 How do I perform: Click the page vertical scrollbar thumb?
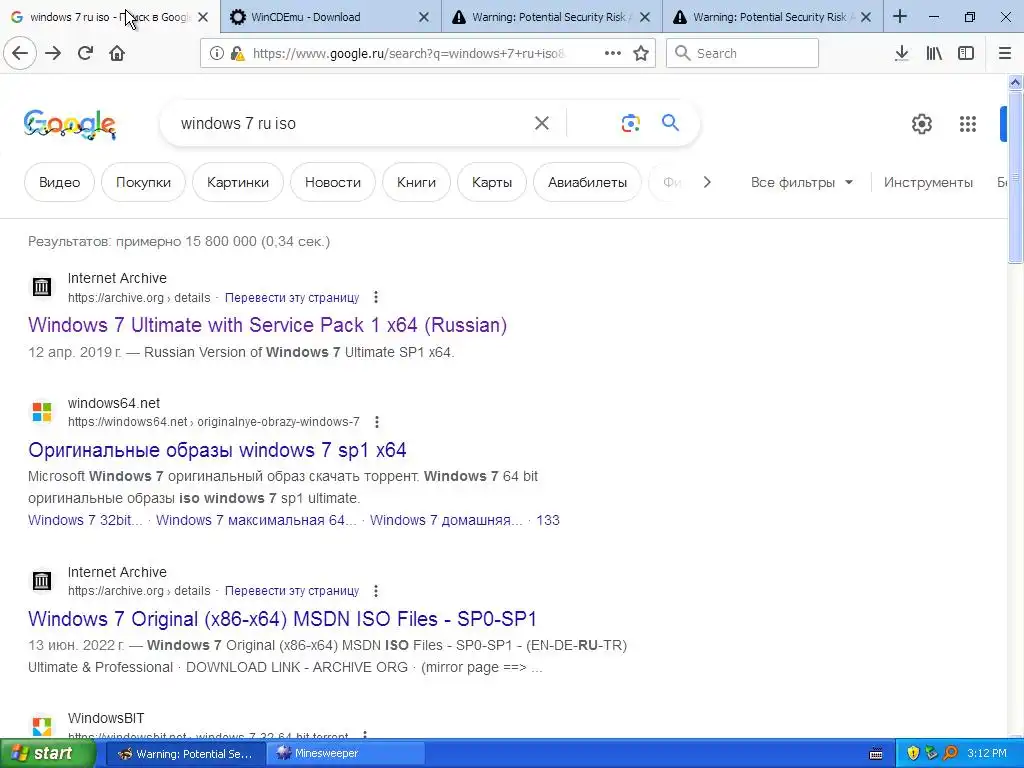(1016, 176)
